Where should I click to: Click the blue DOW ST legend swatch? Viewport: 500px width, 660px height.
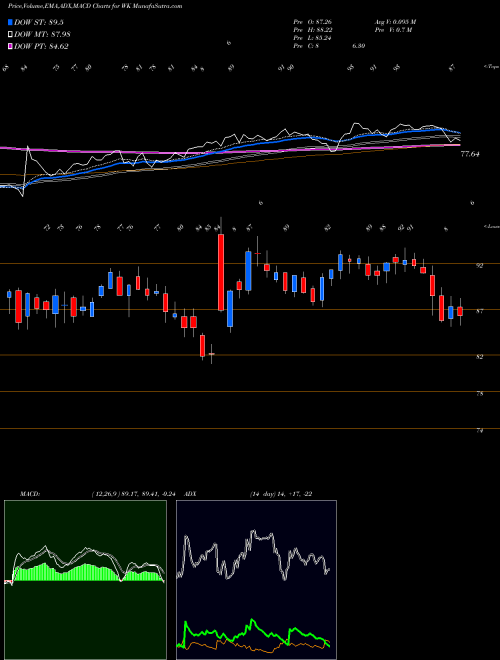[10, 22]
